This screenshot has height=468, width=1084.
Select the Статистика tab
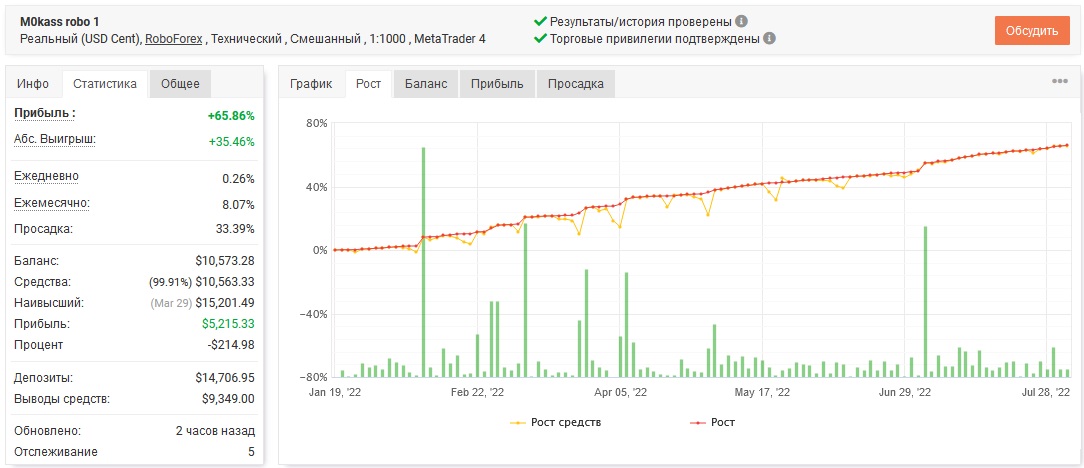tap(105, 84)
